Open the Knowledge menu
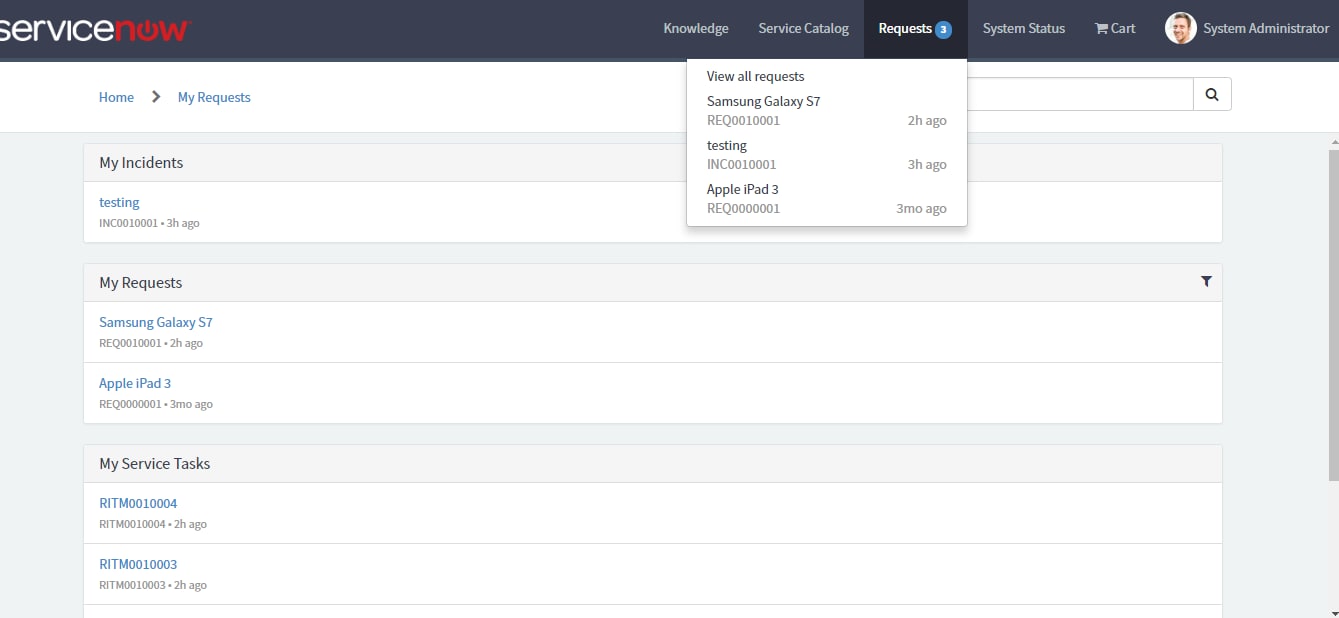Image resolution: width=1339 pixels, height=618 pixels. [x=695, y=28]
